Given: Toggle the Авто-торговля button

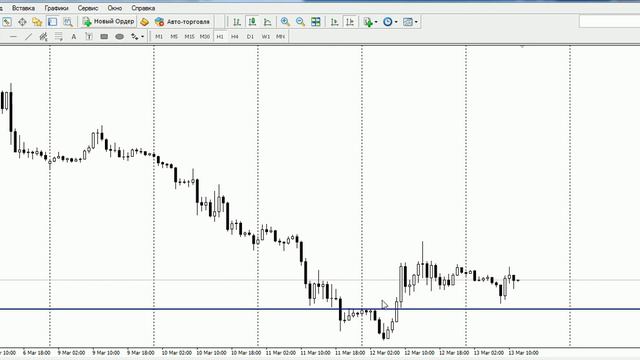Looking at the screenshot, I should (182, 22).
